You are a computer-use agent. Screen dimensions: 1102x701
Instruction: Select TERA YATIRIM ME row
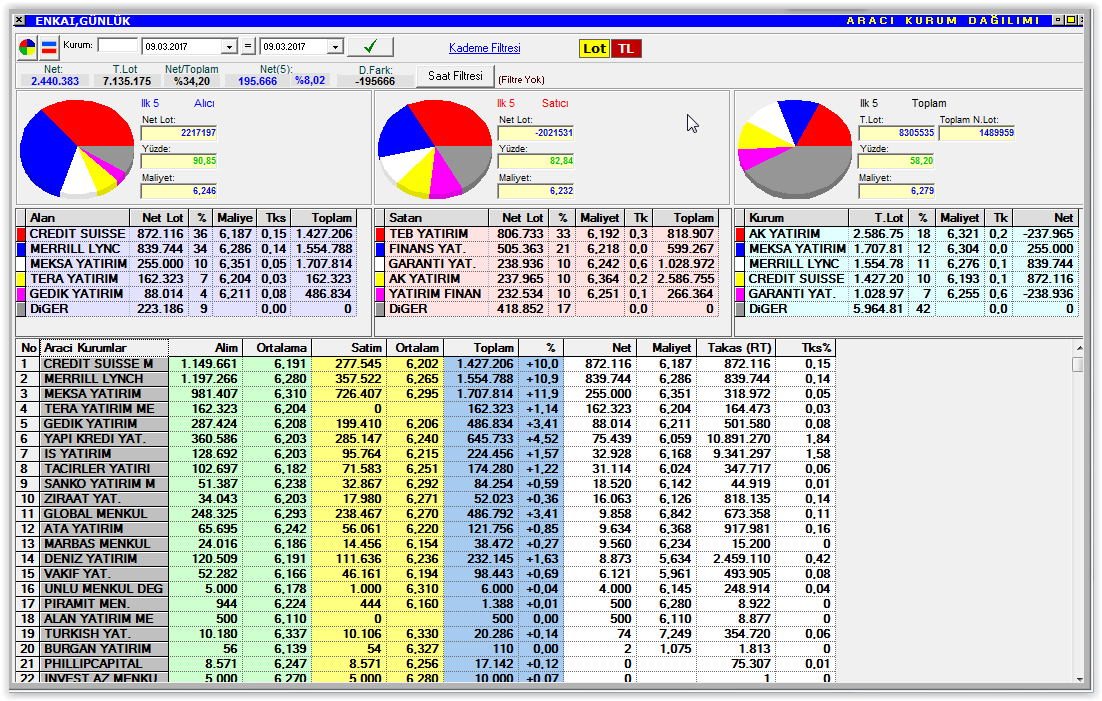click(425, 409)
